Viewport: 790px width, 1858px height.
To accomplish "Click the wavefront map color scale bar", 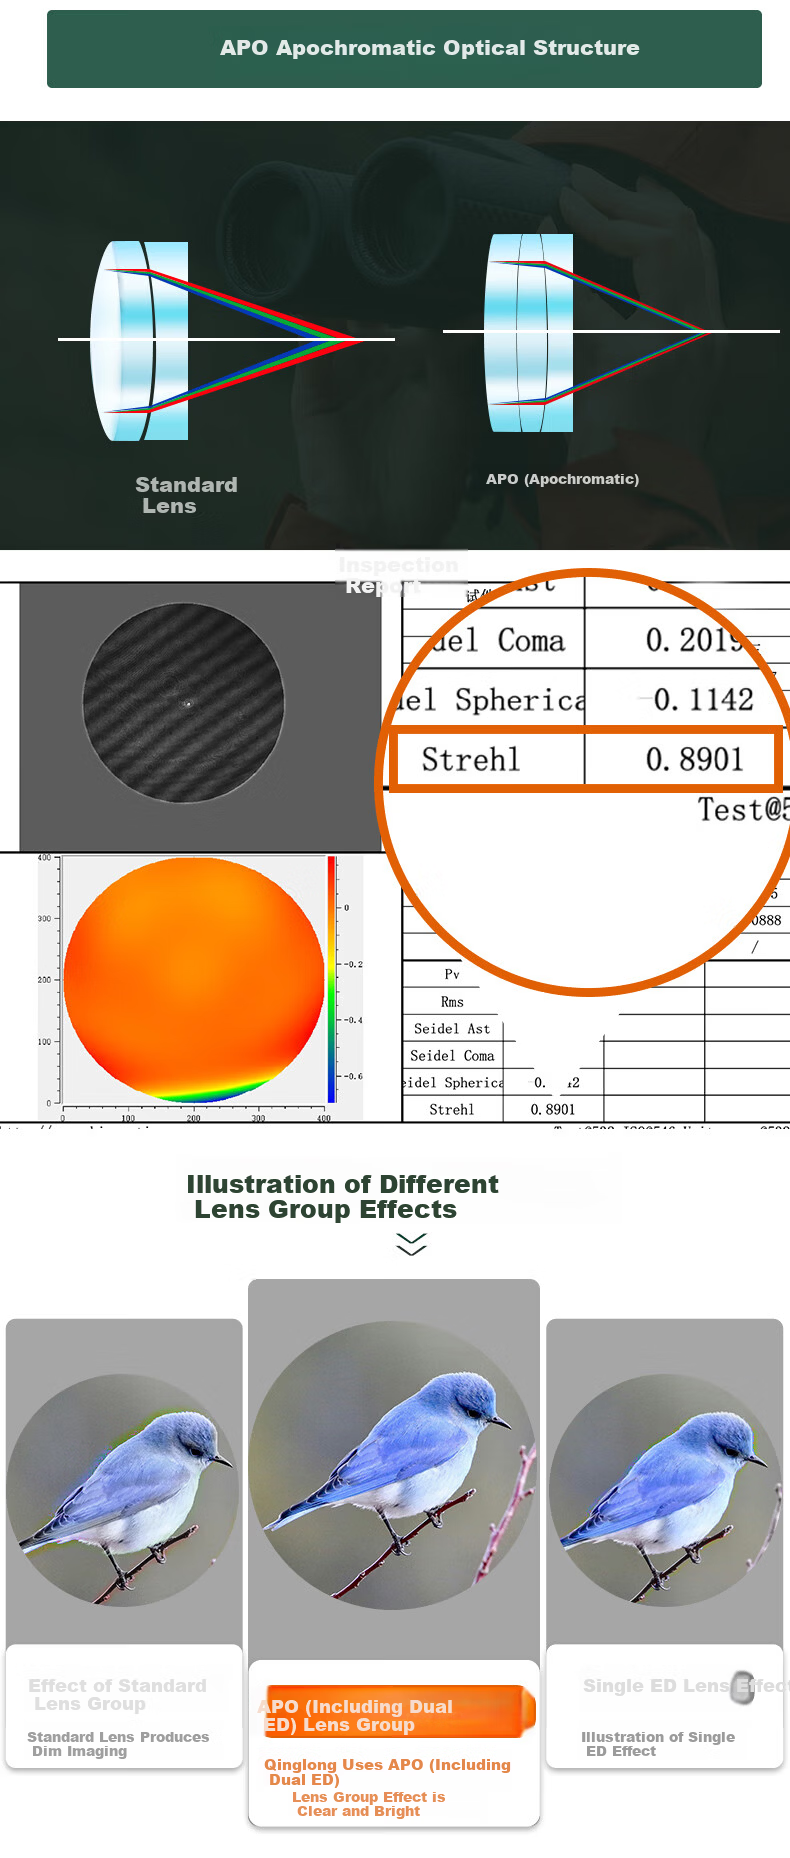I will 331,980.
